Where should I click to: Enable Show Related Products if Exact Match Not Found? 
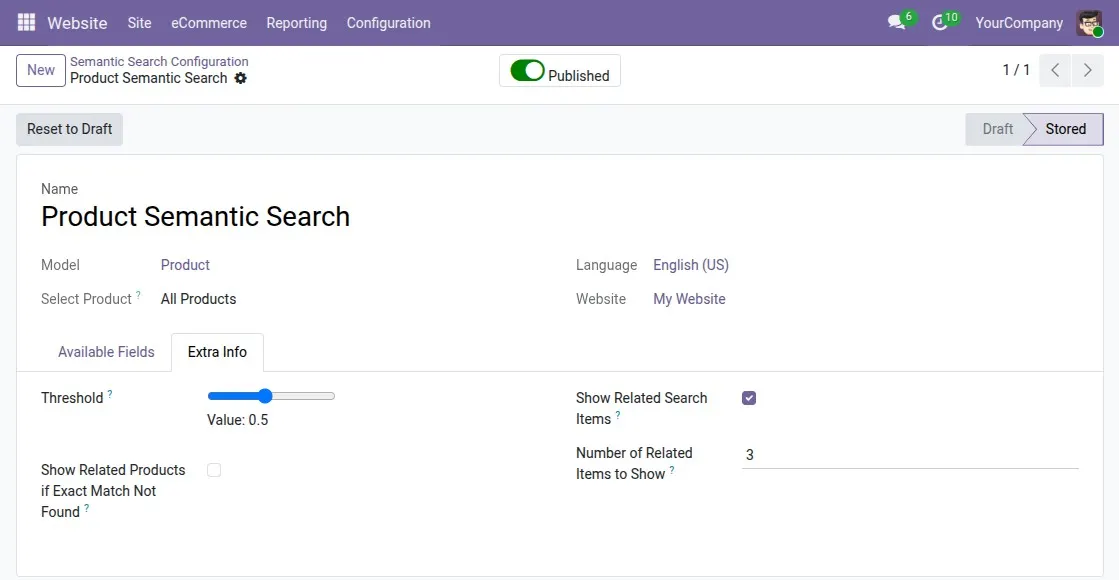(x=214, y=470)
